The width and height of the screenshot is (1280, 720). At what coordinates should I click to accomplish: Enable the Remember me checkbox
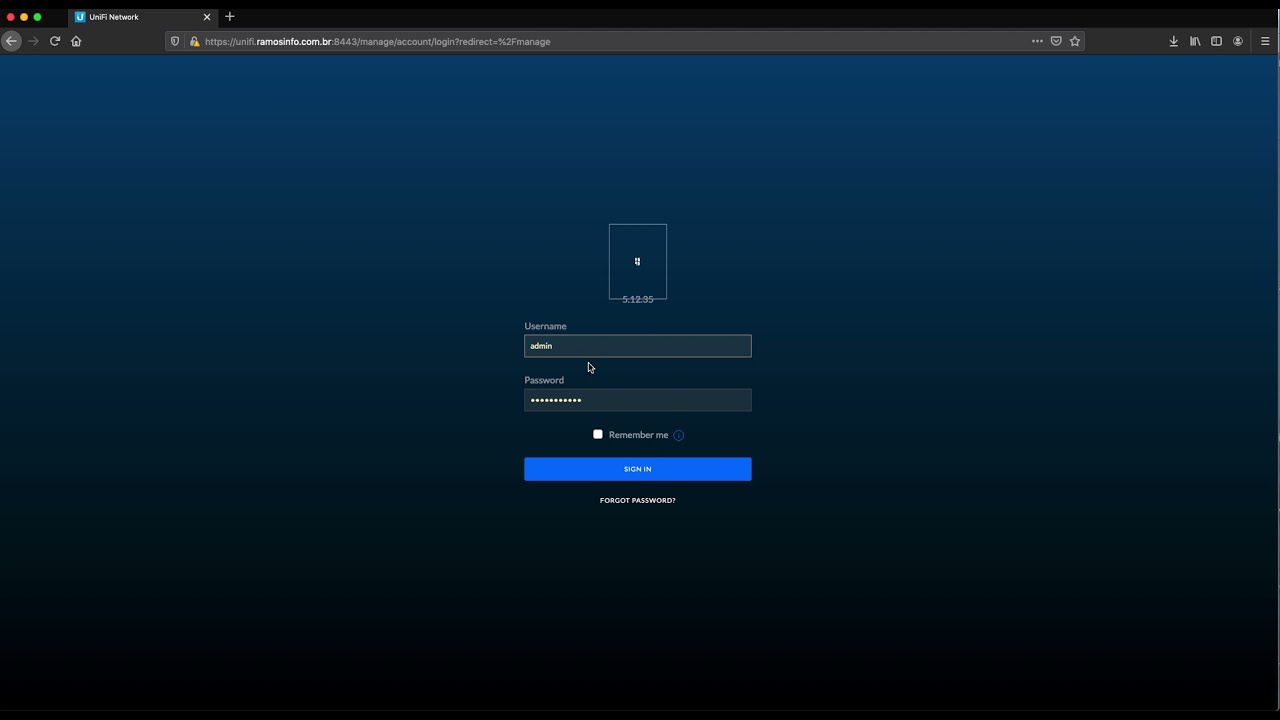[x=598, y=434]
